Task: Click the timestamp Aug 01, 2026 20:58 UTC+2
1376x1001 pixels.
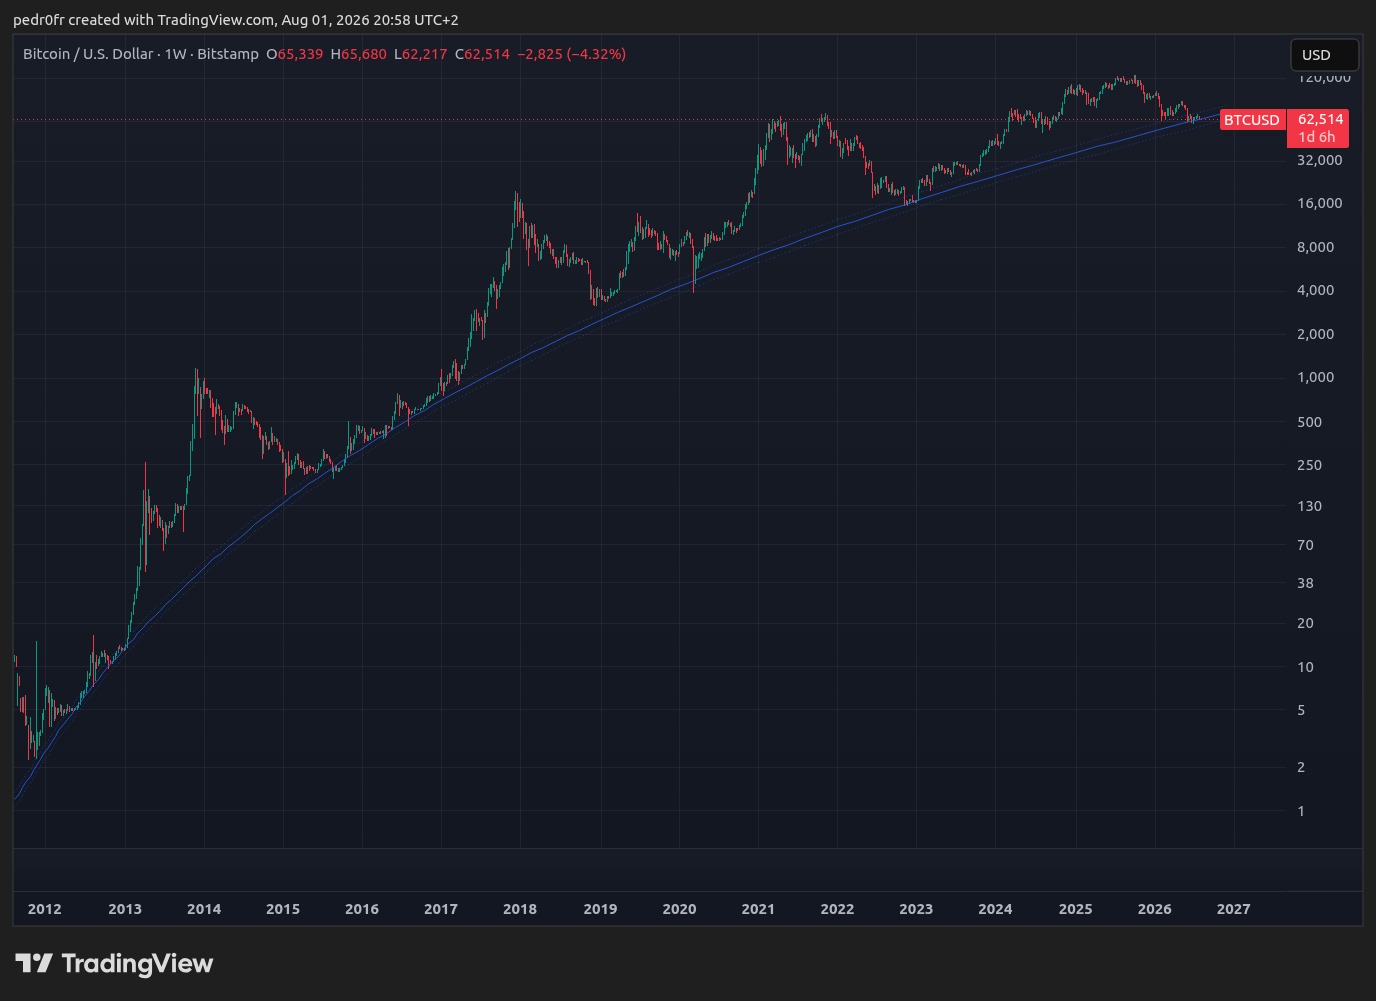Action: point(370,20)
